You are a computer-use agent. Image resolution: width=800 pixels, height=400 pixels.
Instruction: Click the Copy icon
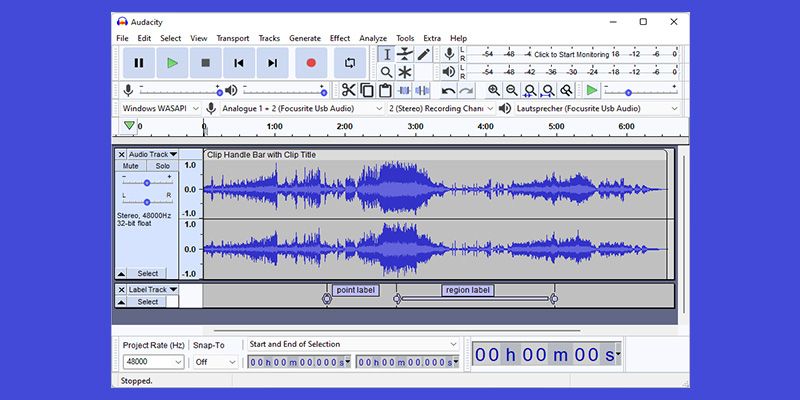point(367,90)
